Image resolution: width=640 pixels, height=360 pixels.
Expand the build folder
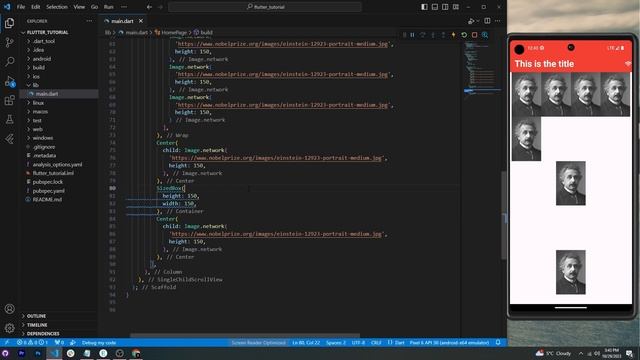[39, 68]
